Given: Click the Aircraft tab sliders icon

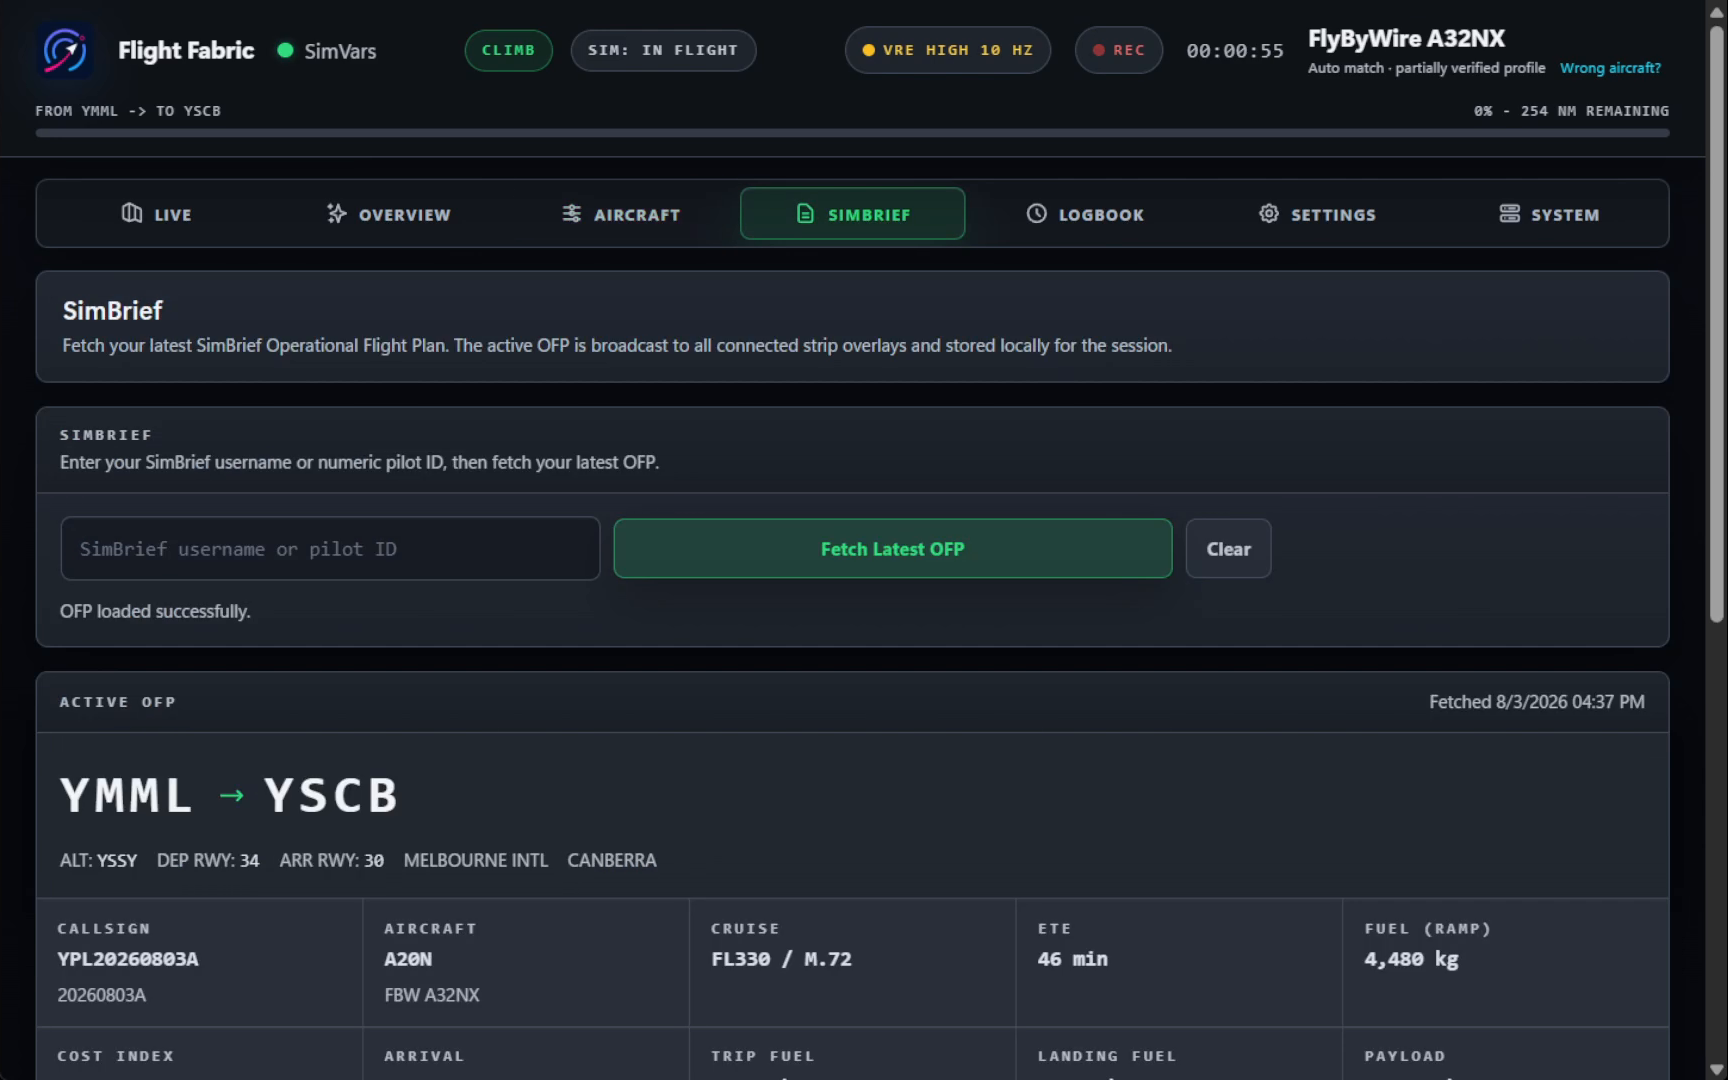Looking at the screenshot, I should tap(572, 213).
